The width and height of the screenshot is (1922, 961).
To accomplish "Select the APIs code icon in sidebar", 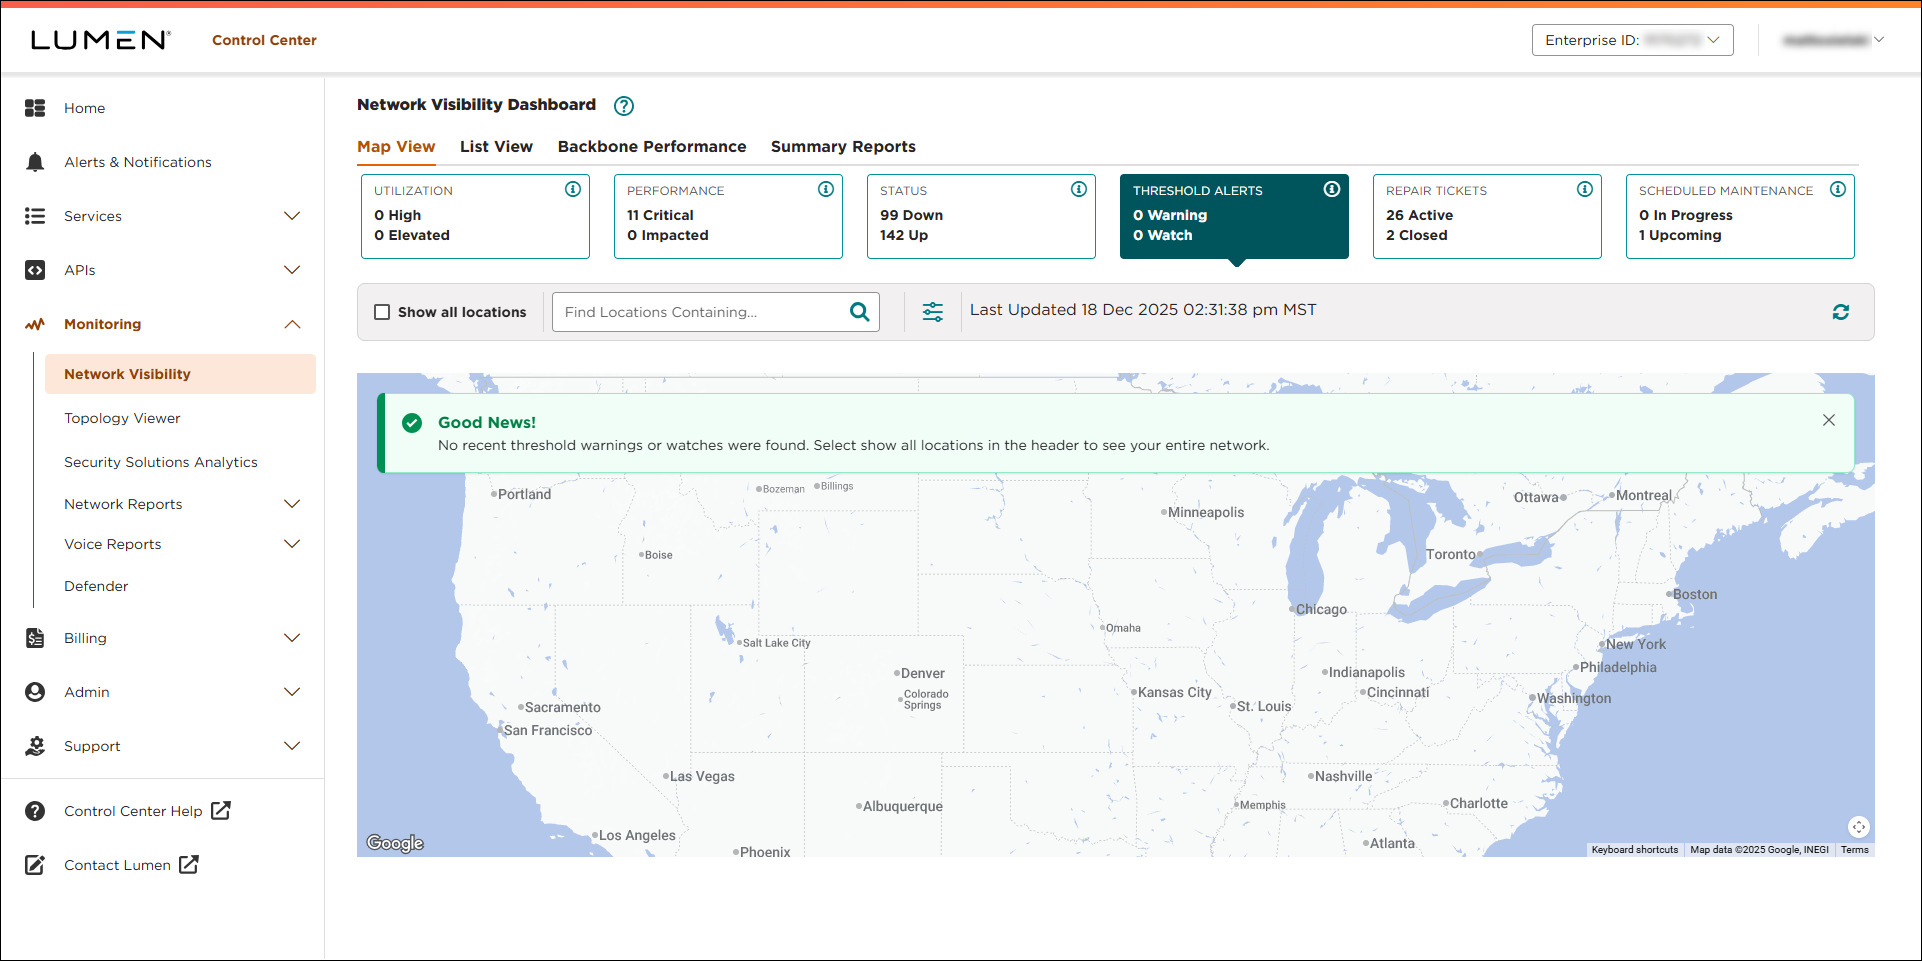I will tap(35, 270).
